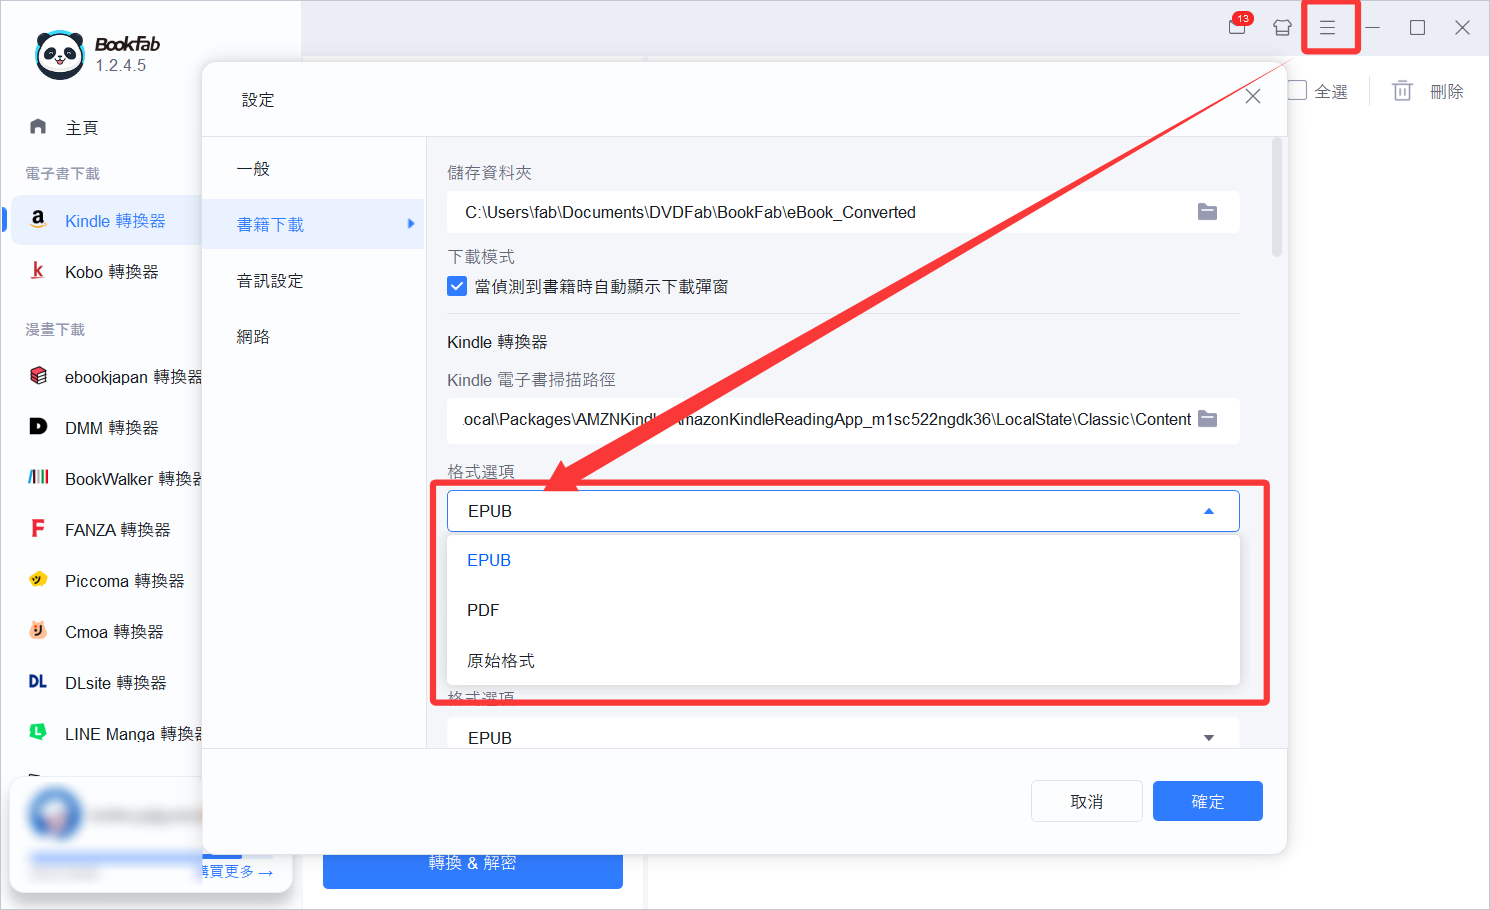
Task: Click the blurred user avatar
Action: coord(55,813)
